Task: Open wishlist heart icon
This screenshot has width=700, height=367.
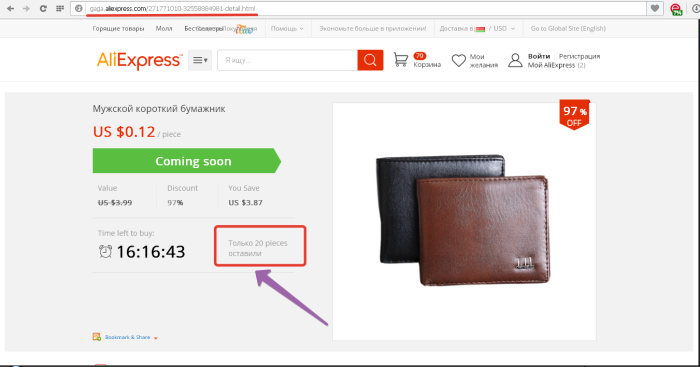Action: (458, 60)
